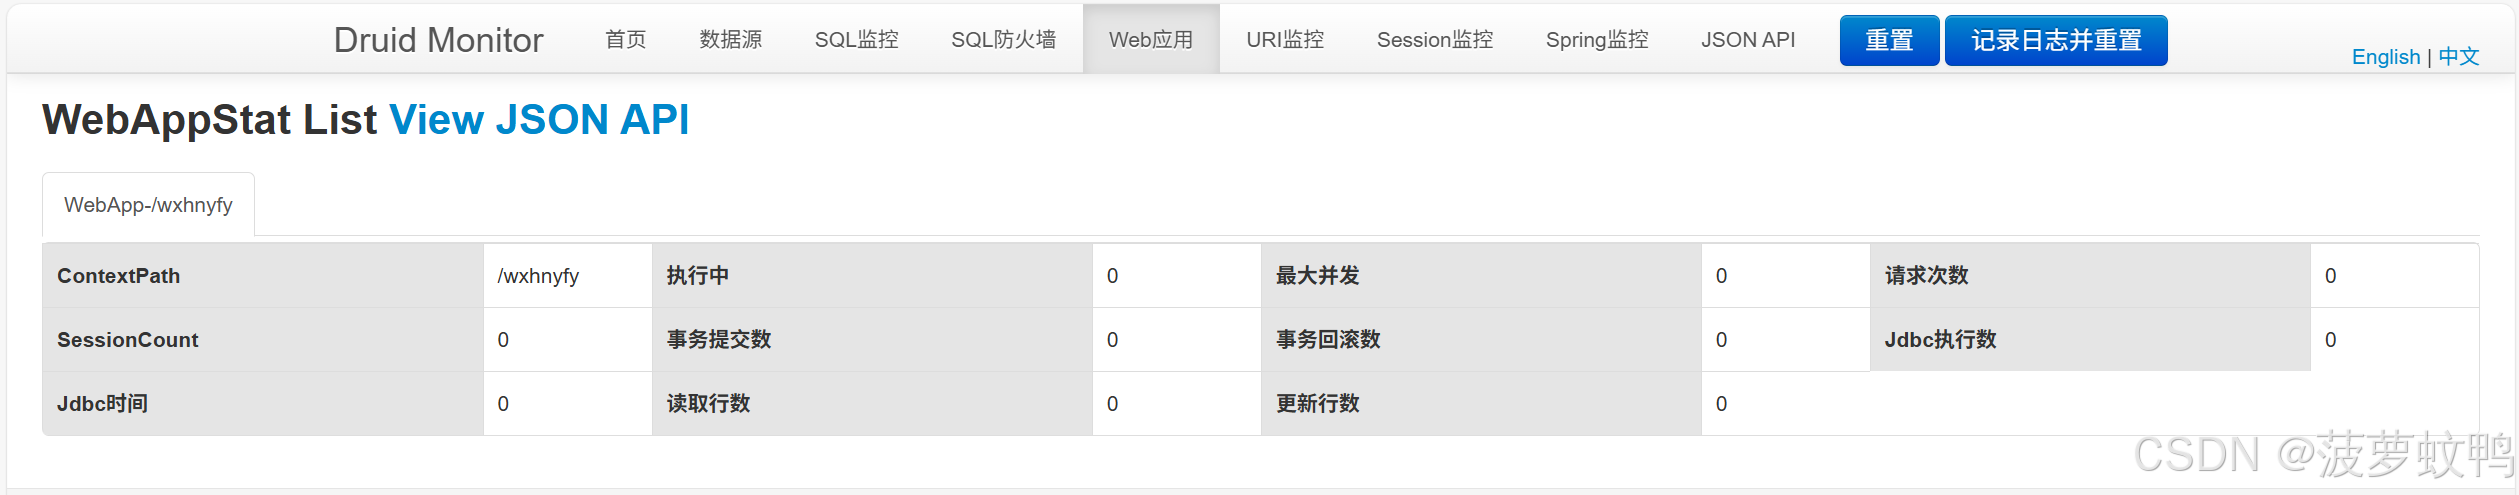Switch language to English
This screenshot has width=2519, height=495.
click(2386, 57)
